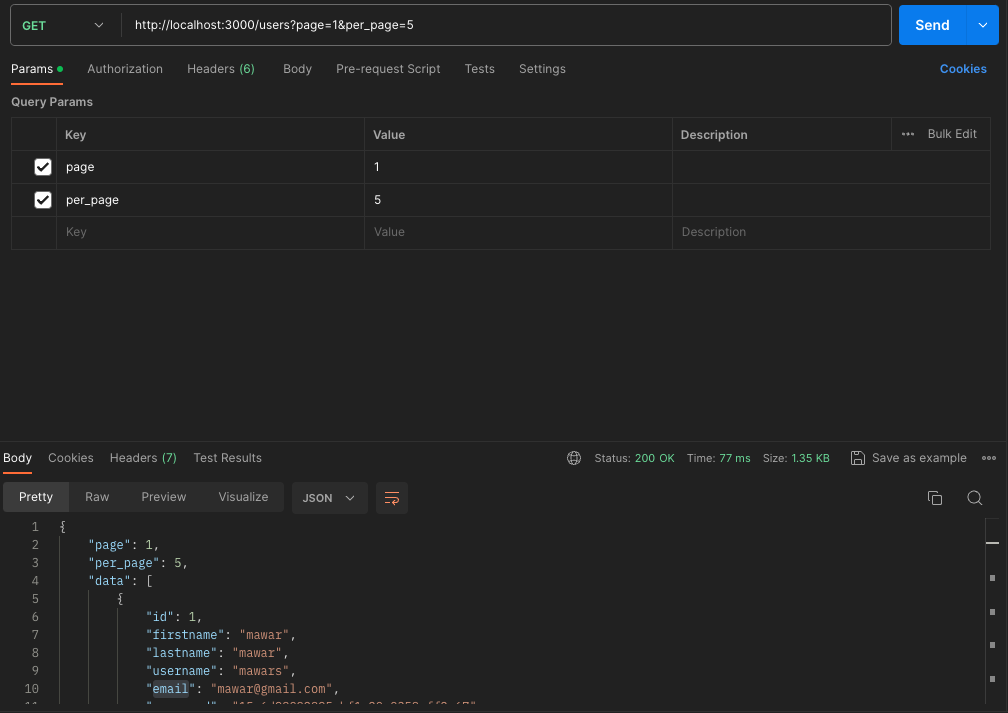Click the "firstname" key in response

click(185, 635)
